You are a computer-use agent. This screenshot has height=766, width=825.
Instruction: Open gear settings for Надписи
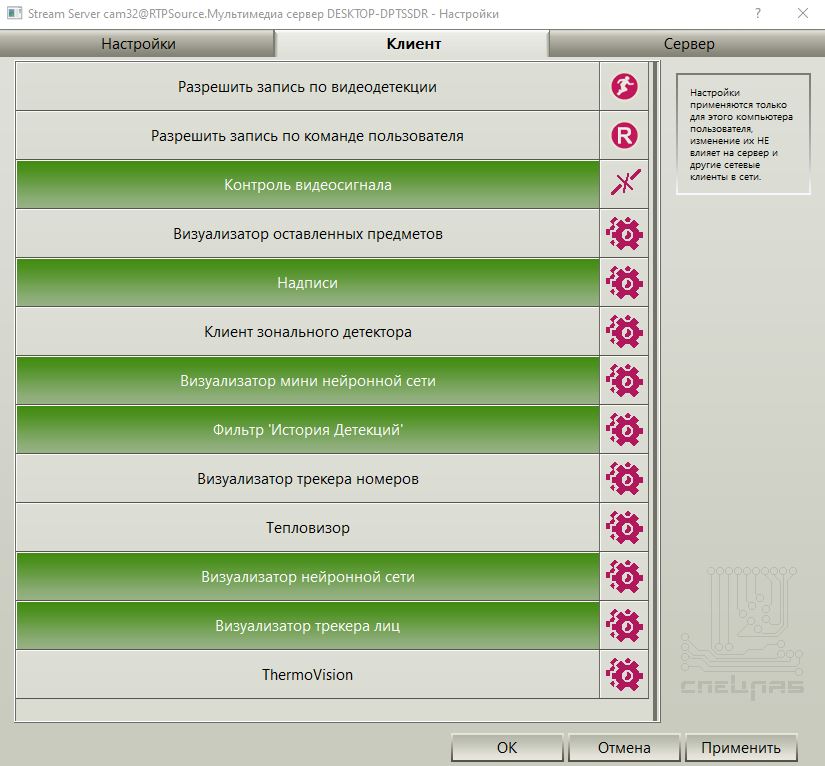point(624,283)
